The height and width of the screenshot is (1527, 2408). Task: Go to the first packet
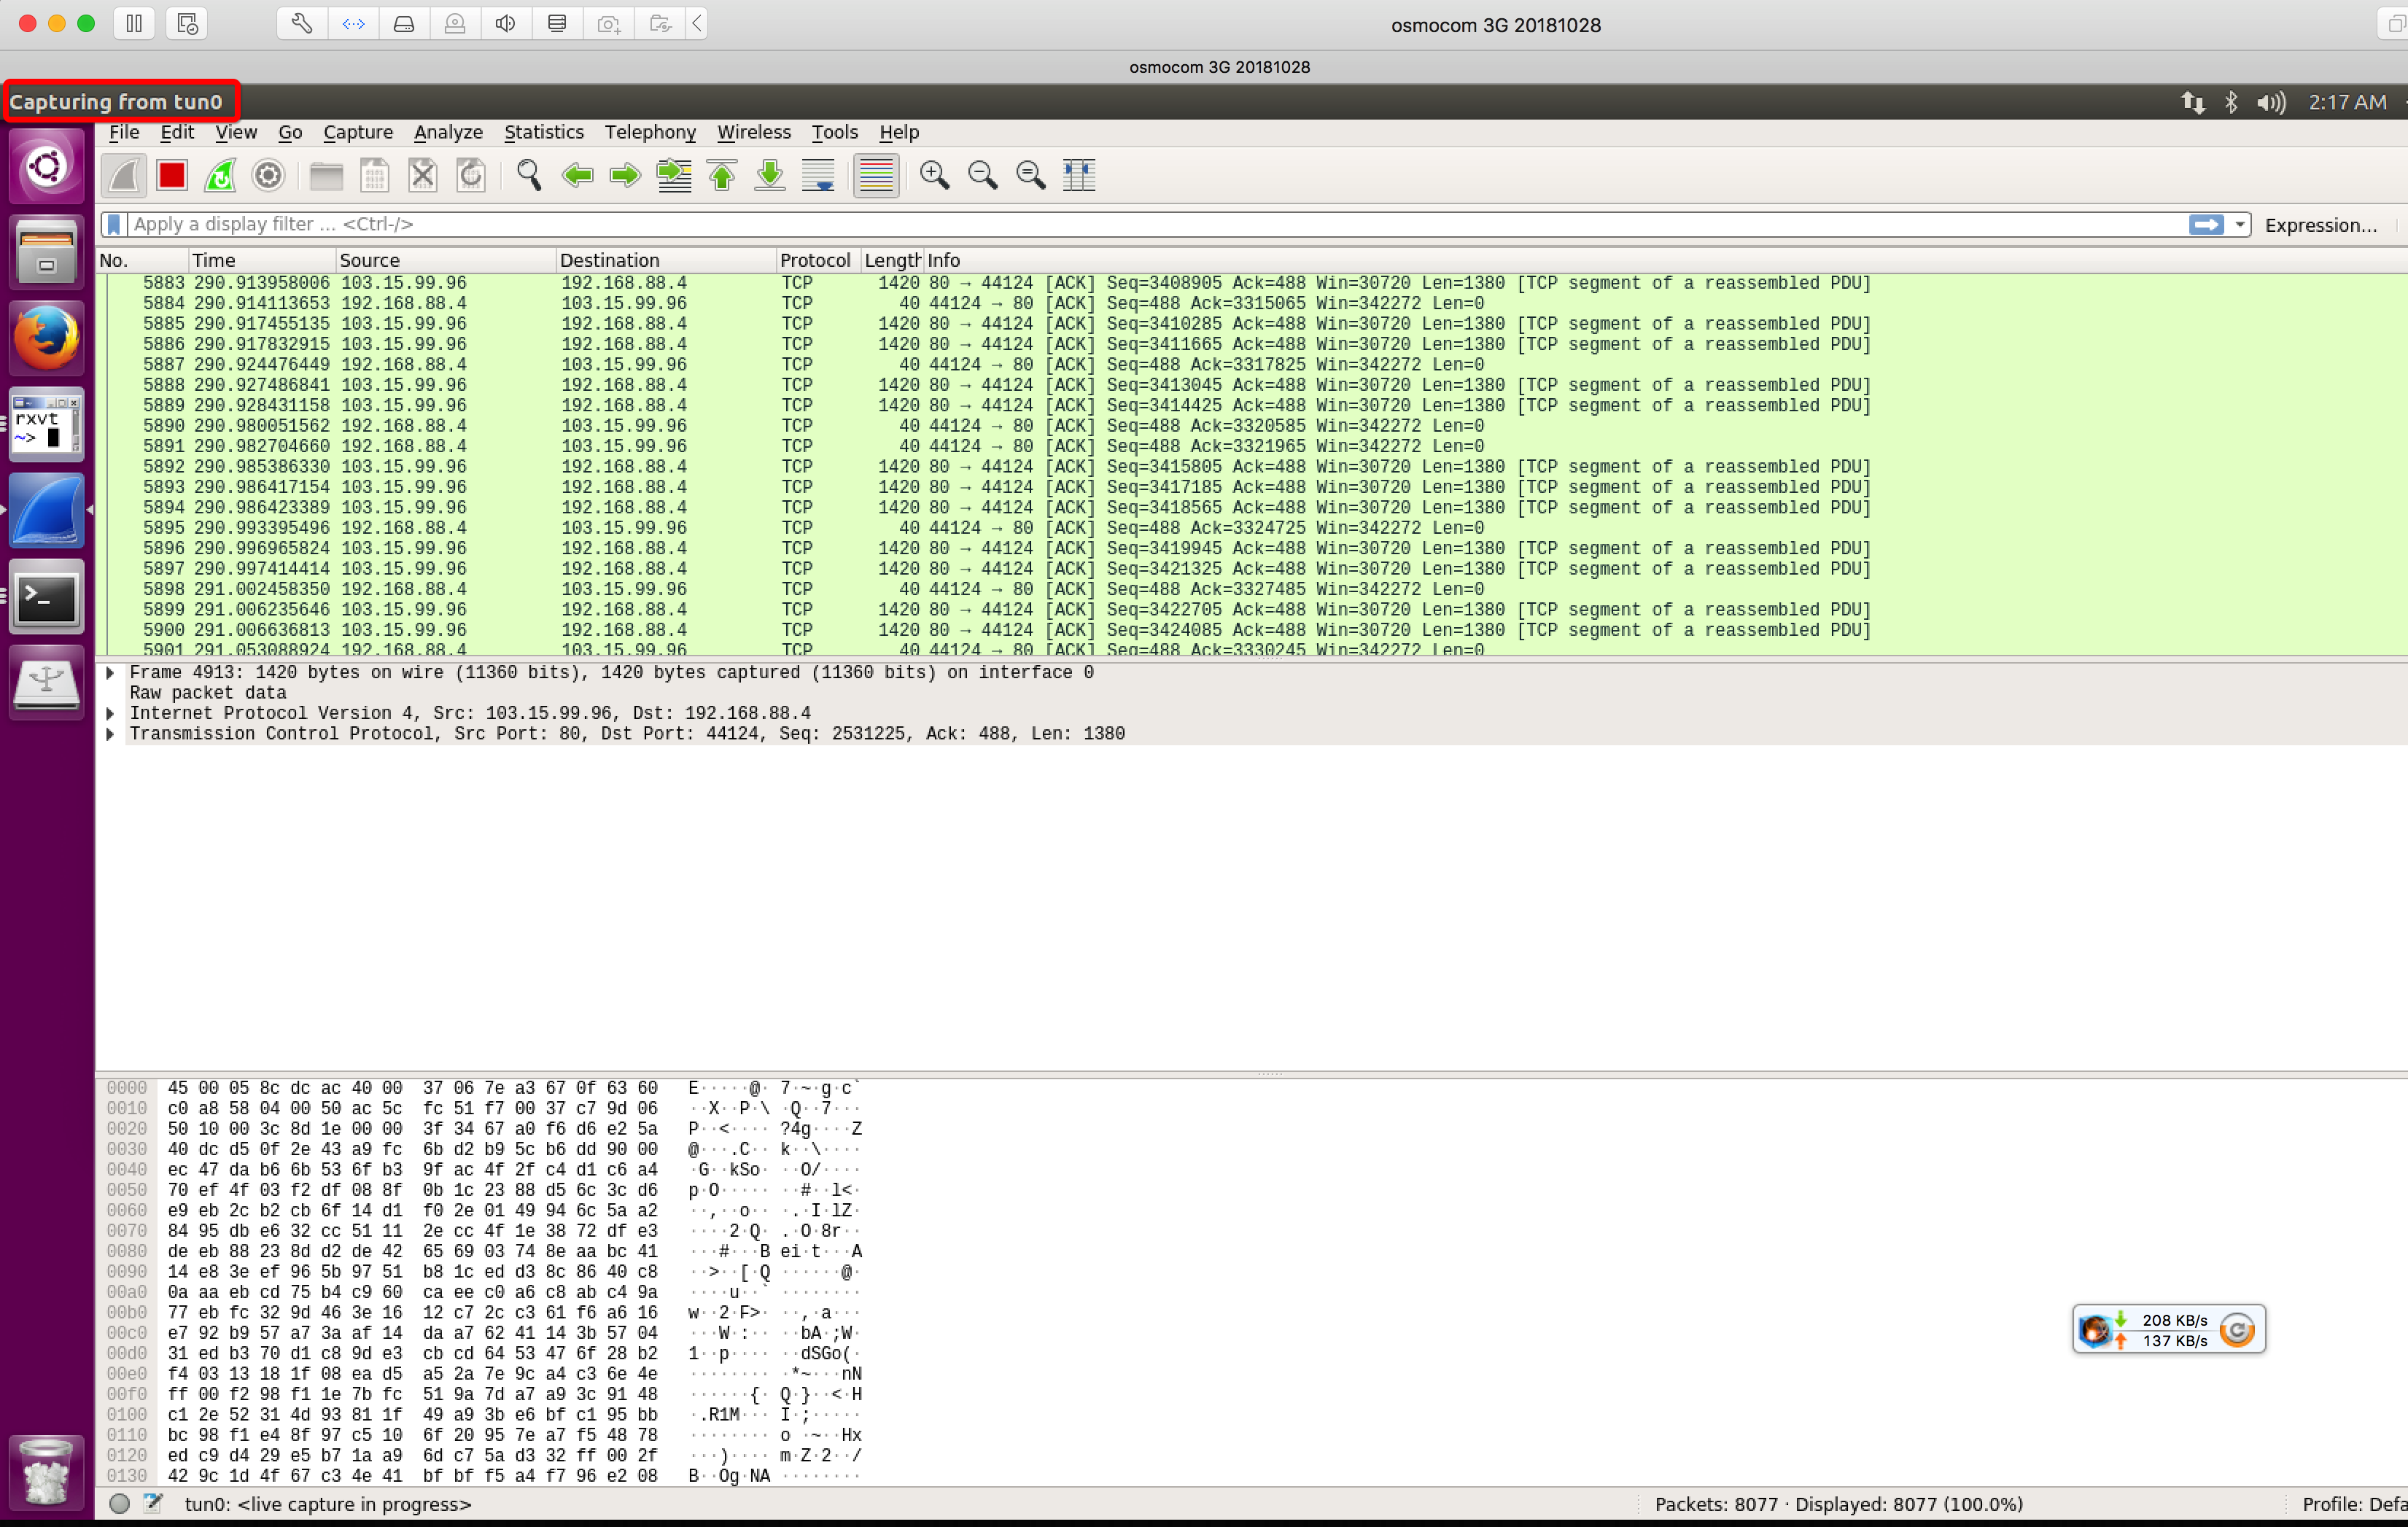pyautogui.click(x=722, y=176)
